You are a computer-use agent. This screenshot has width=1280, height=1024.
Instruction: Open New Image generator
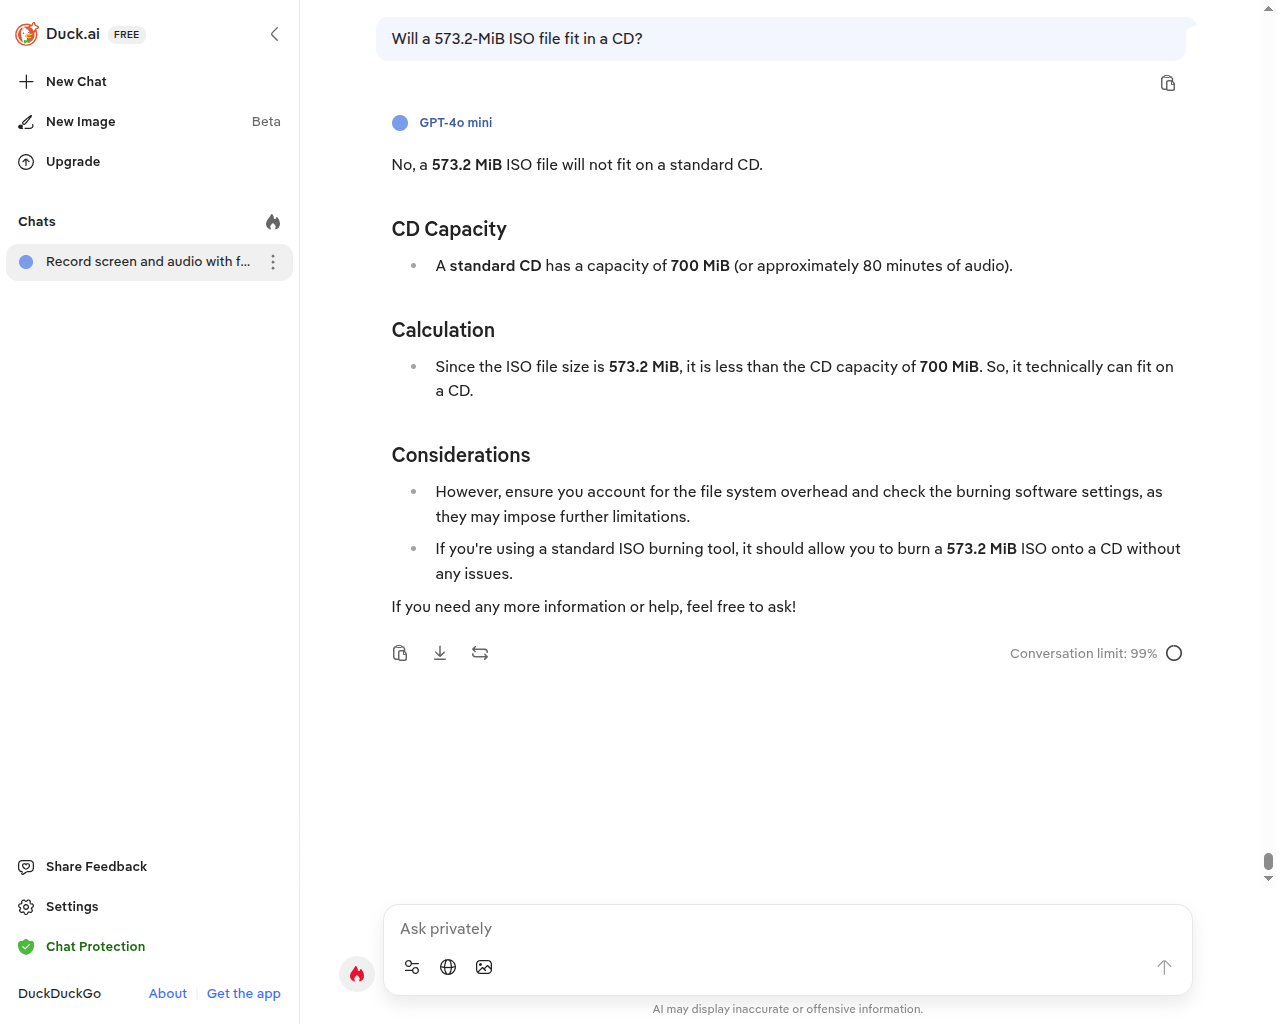click(x=80, y=122)
